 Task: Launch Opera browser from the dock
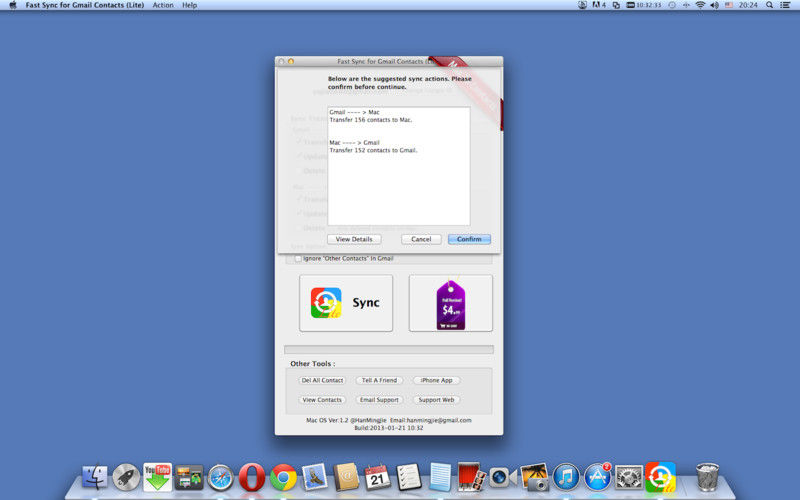click(252, 478)
